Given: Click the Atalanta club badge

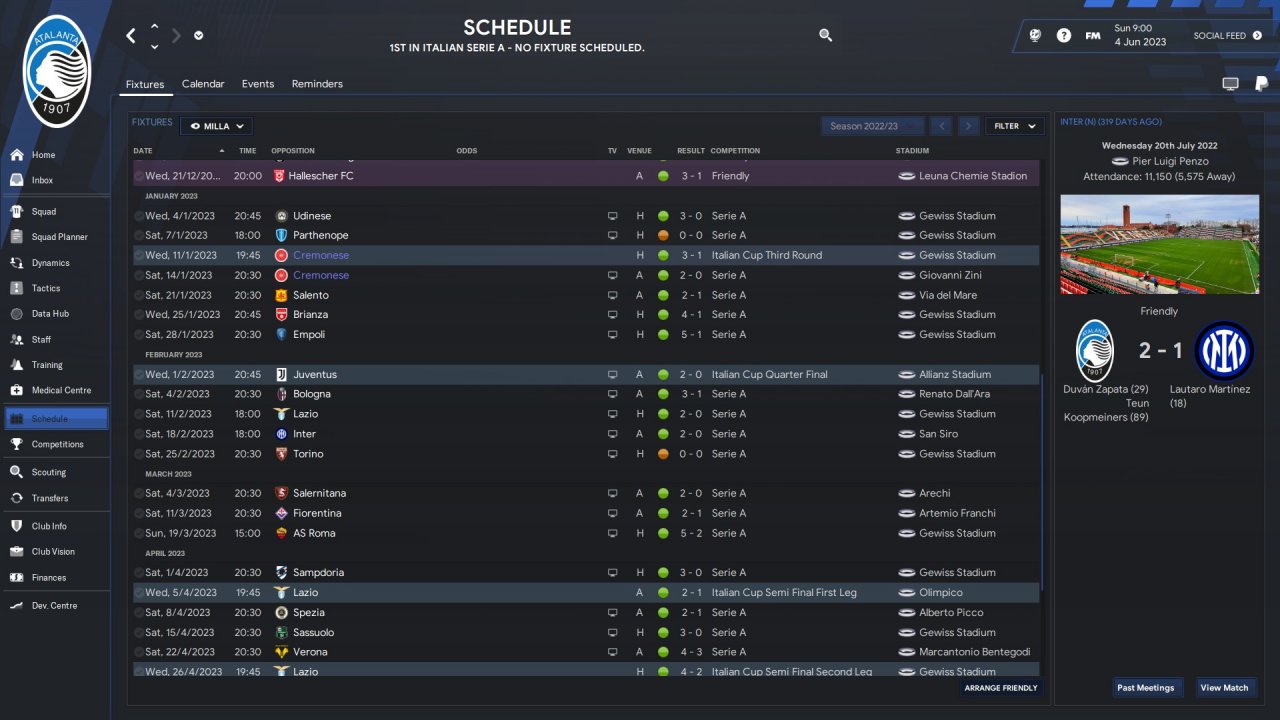Looking at the screenshot, I should point(57,71).
